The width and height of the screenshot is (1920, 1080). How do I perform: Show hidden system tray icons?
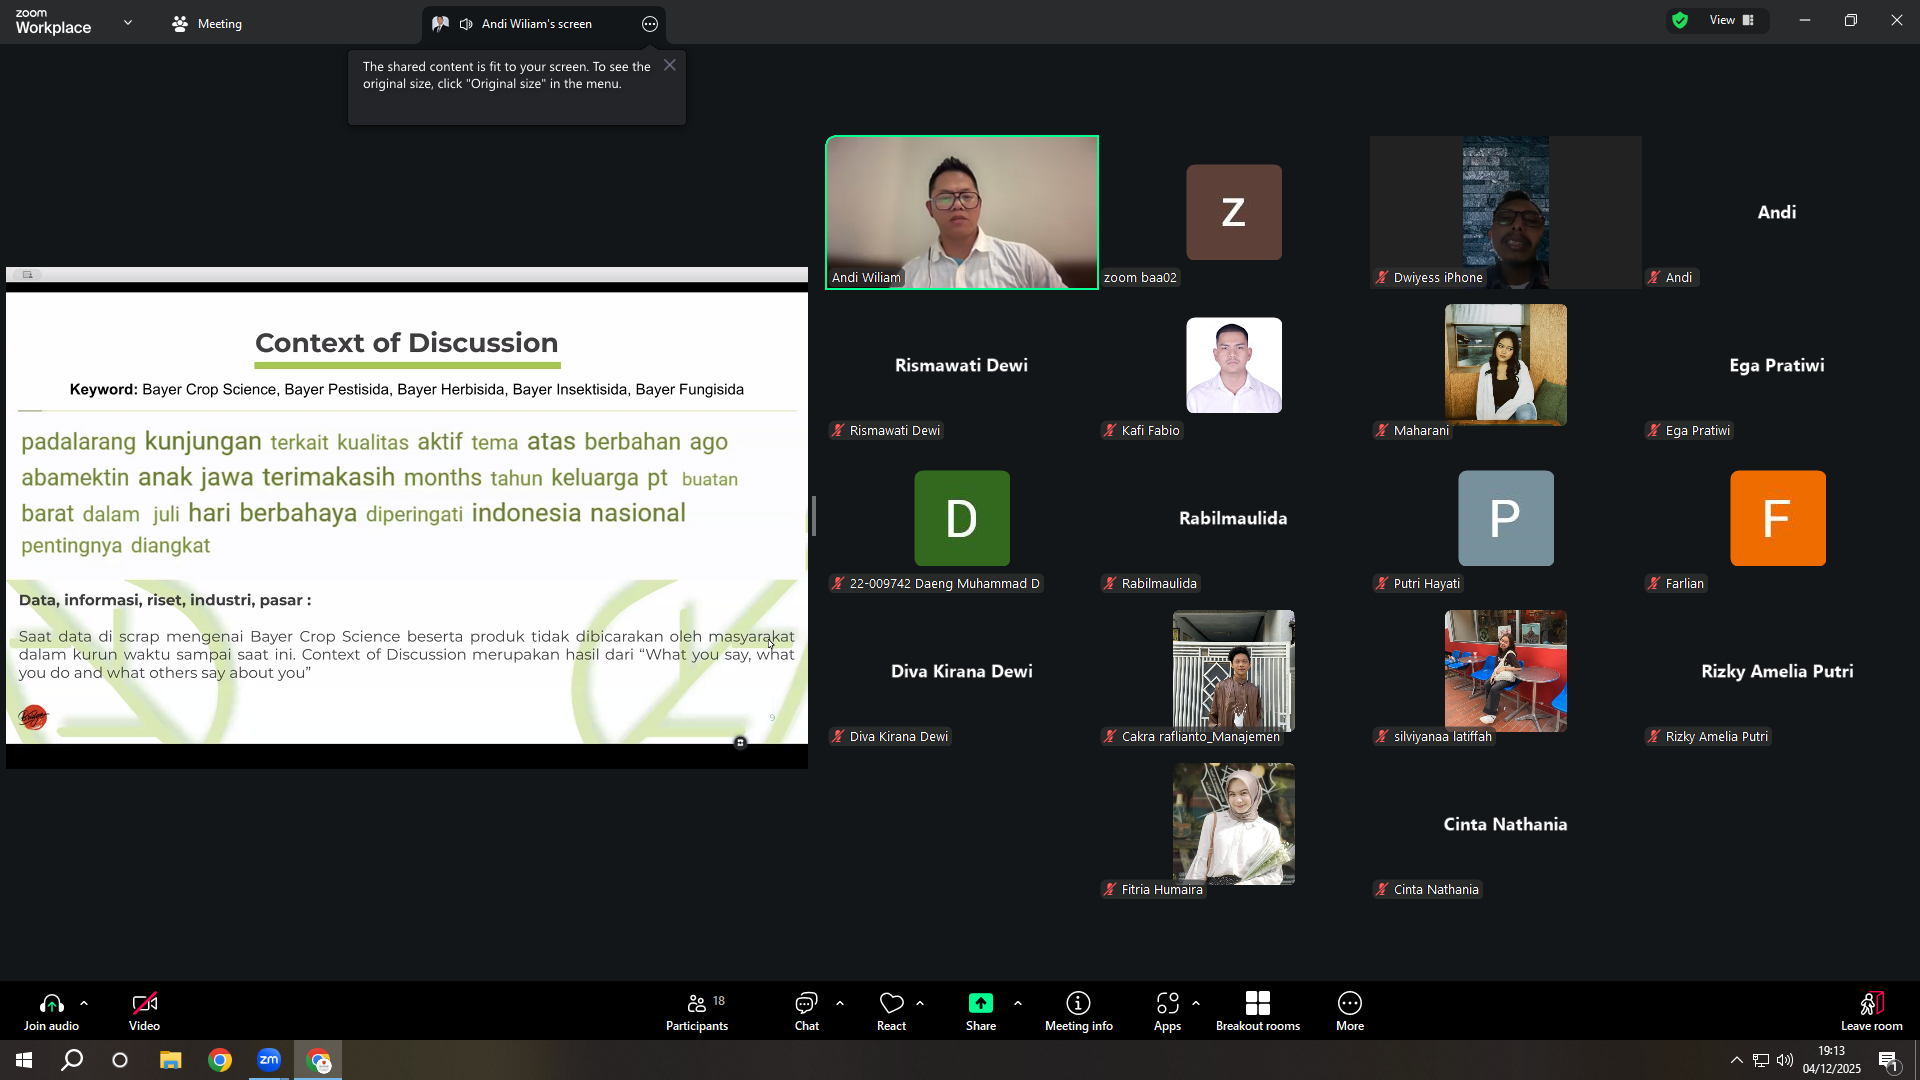click(x=1737, y=1060)
